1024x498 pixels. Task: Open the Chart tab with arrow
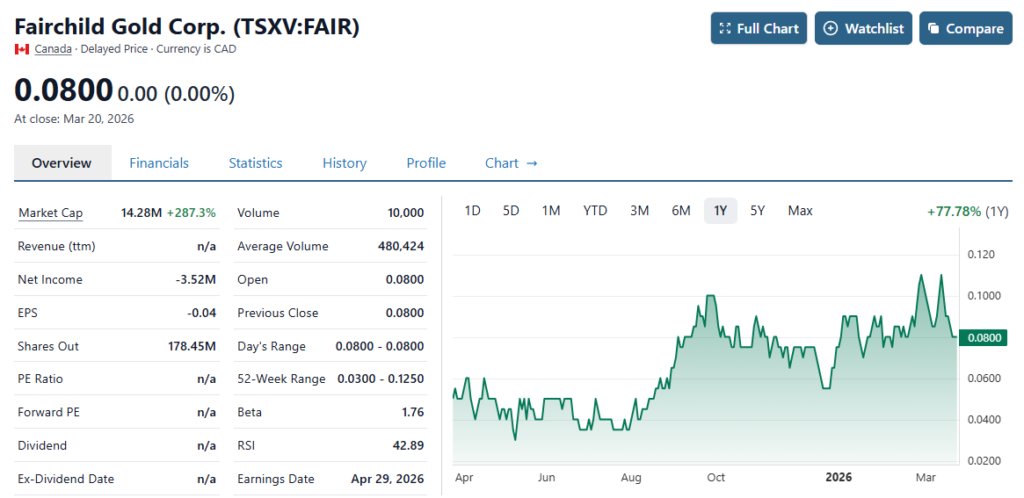pyautogui.click(x=511, y=163)
